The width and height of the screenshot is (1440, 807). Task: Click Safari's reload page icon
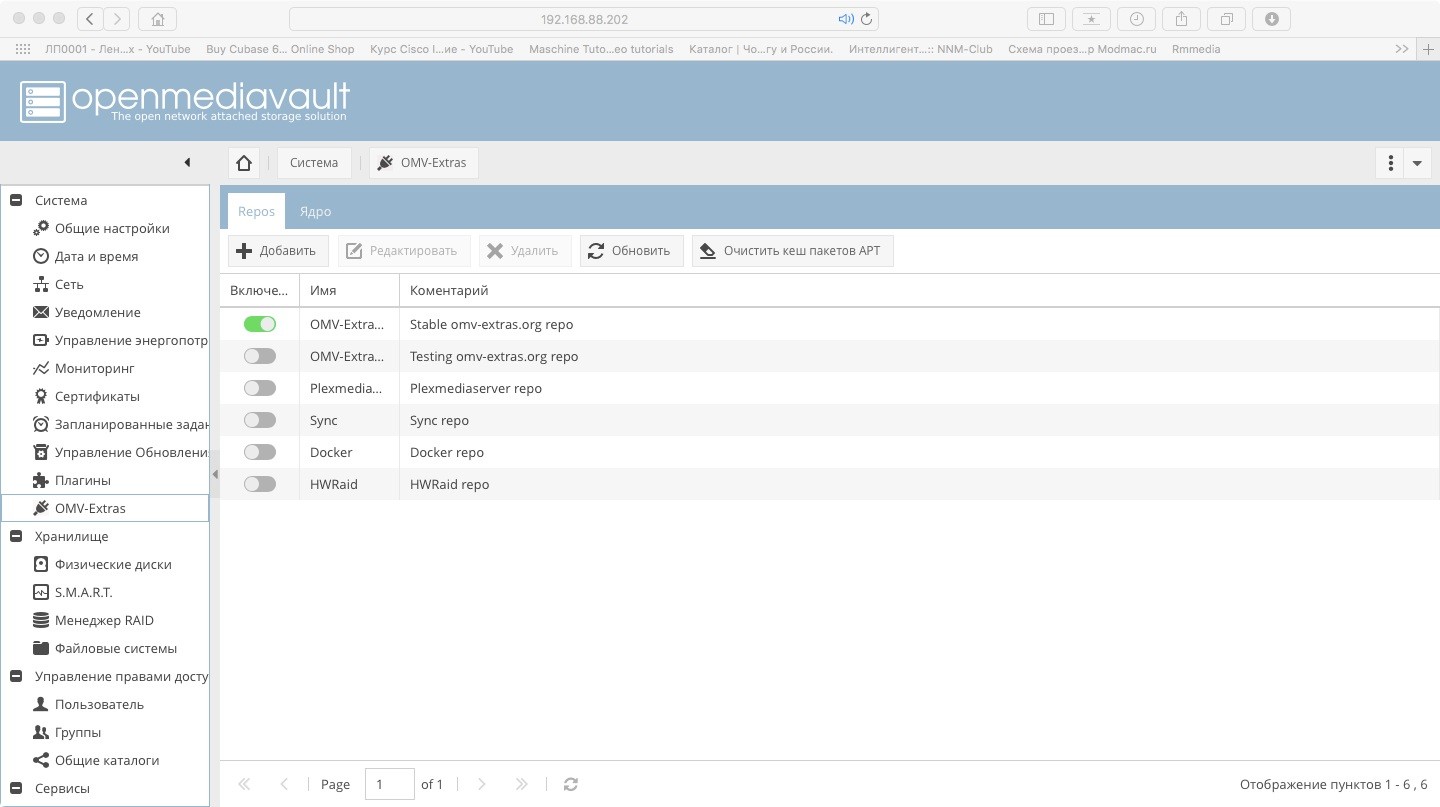point(867,19)
